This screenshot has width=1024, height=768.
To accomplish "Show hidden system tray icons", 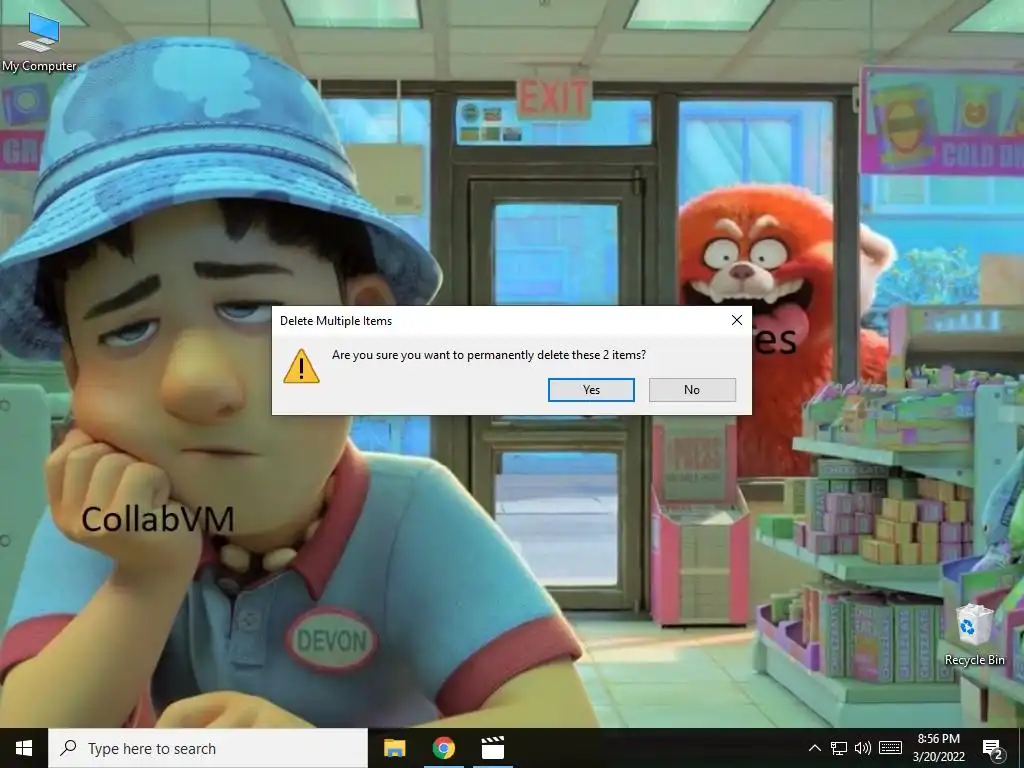I will click(814, 748).
